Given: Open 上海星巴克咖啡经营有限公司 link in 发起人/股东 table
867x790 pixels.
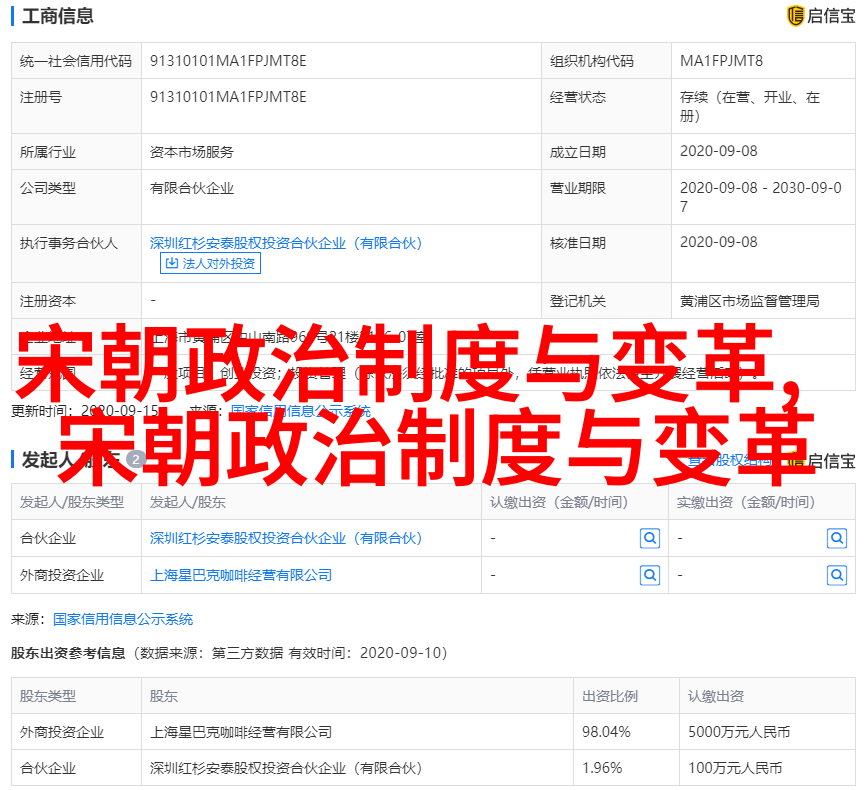Looking at the screenshot, I should [x=241, y=575].
